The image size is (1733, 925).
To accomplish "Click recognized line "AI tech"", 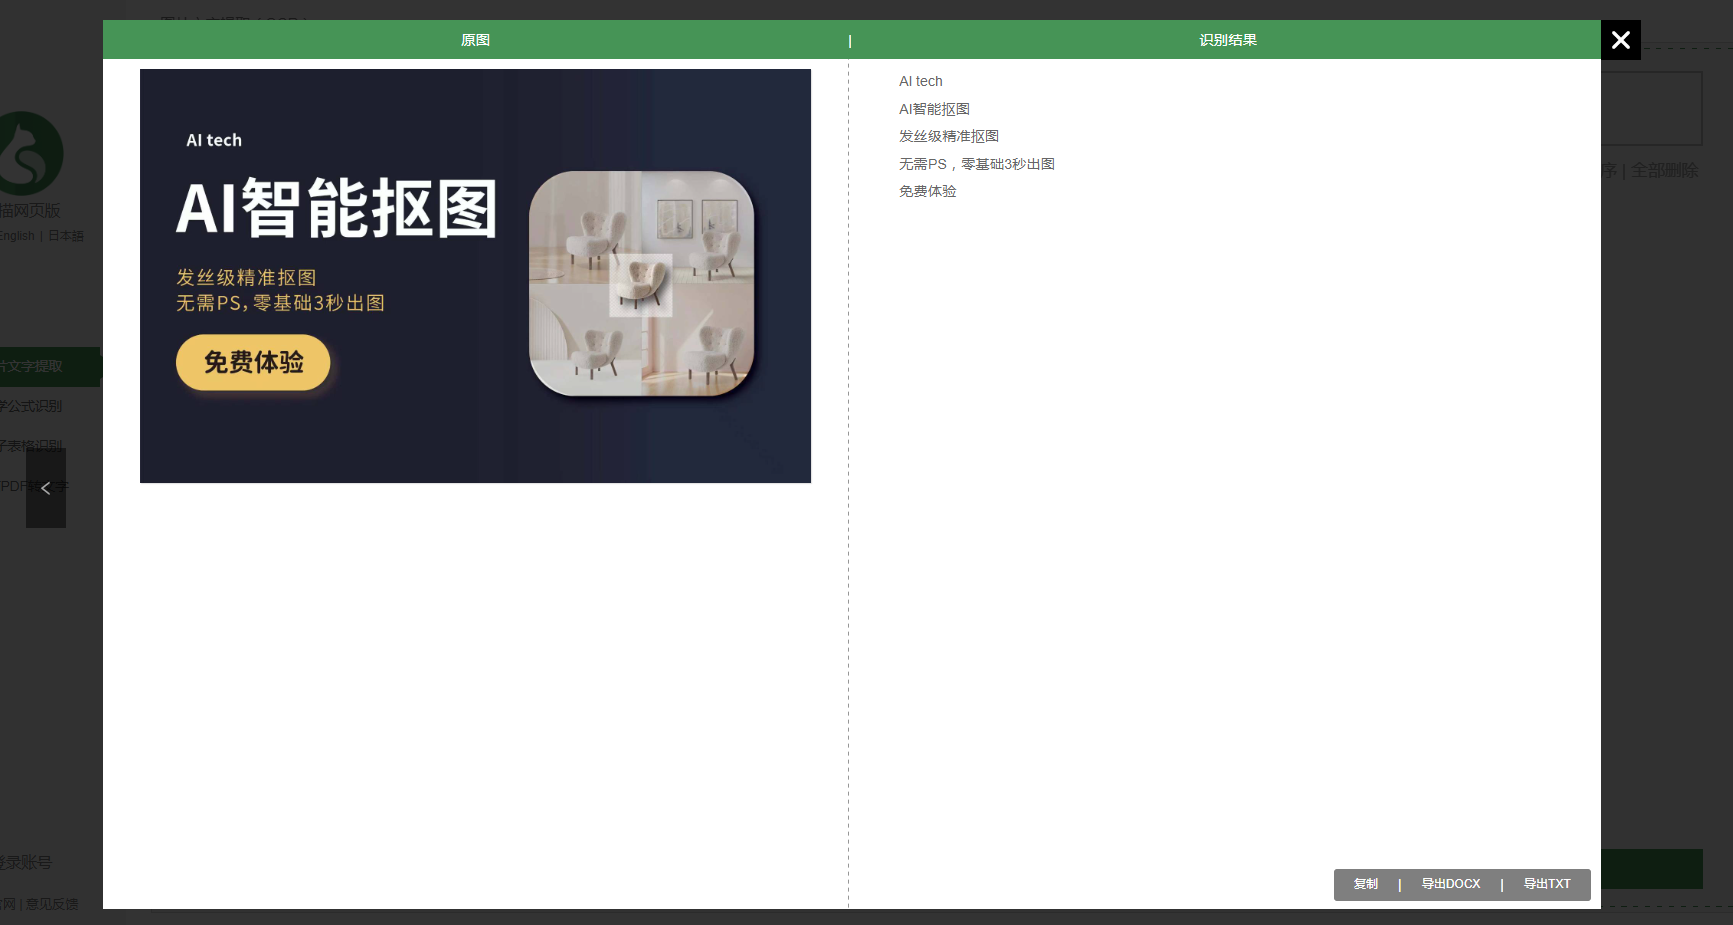I will coord(921,81).
